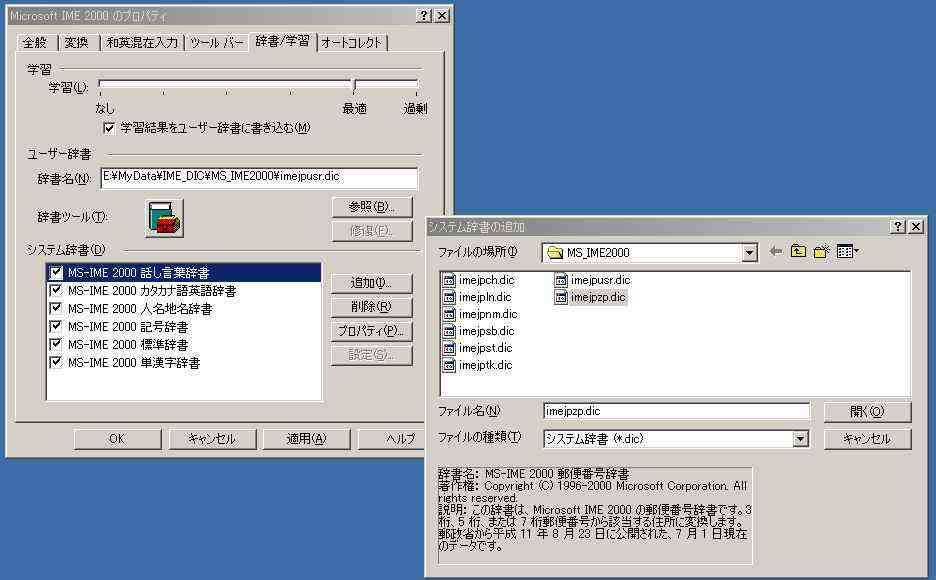Switch to the ツール バー tab
Viewport: 936px width, 580px height.
click(217, 43)
